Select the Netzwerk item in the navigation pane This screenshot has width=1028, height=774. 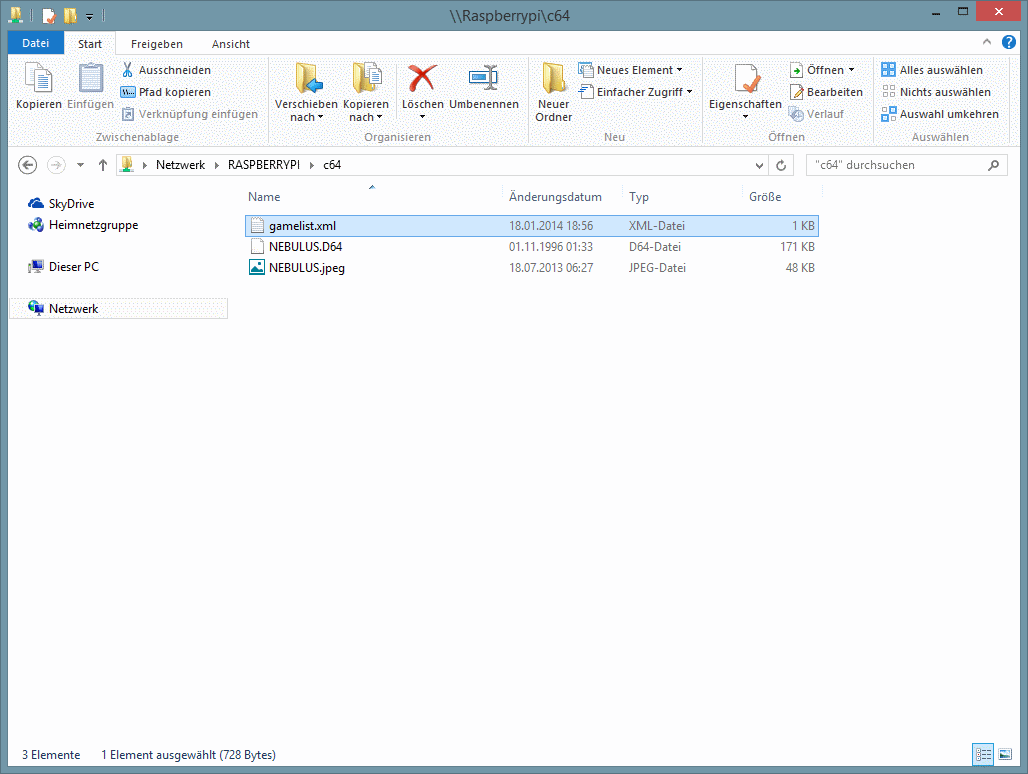pyautogui.click(x=73, y=309)
